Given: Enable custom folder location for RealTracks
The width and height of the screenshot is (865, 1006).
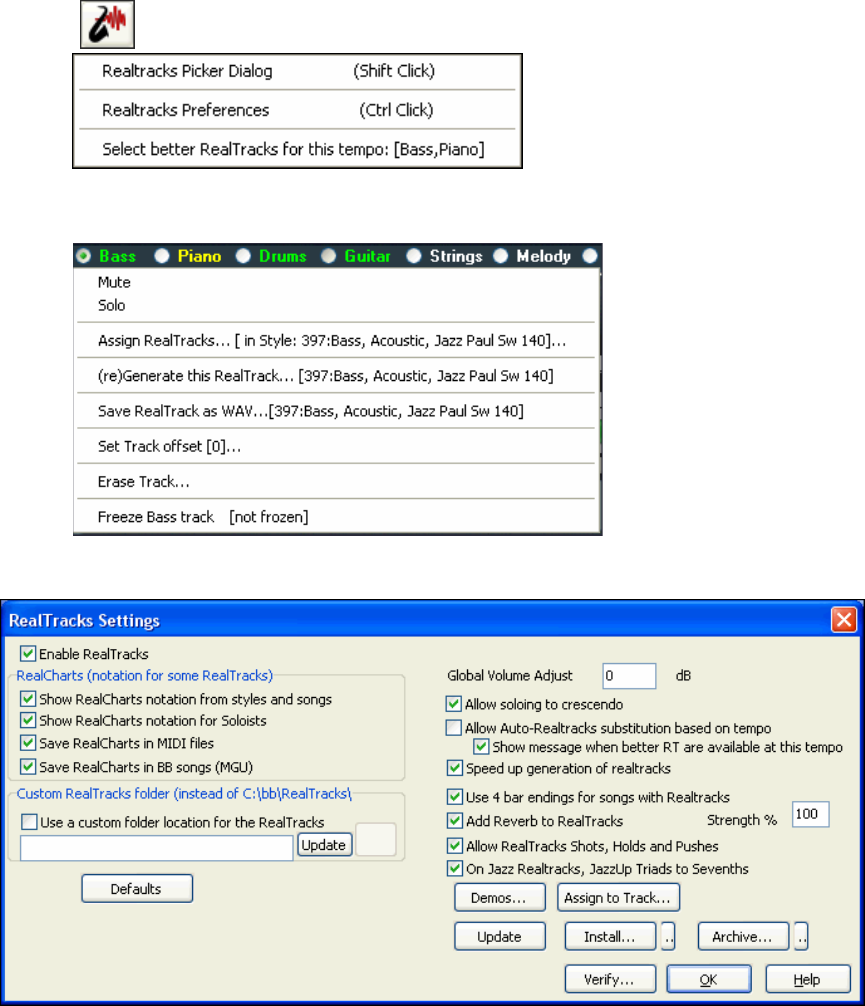Looking at the screenshot, I should click(x=29, y=822).
